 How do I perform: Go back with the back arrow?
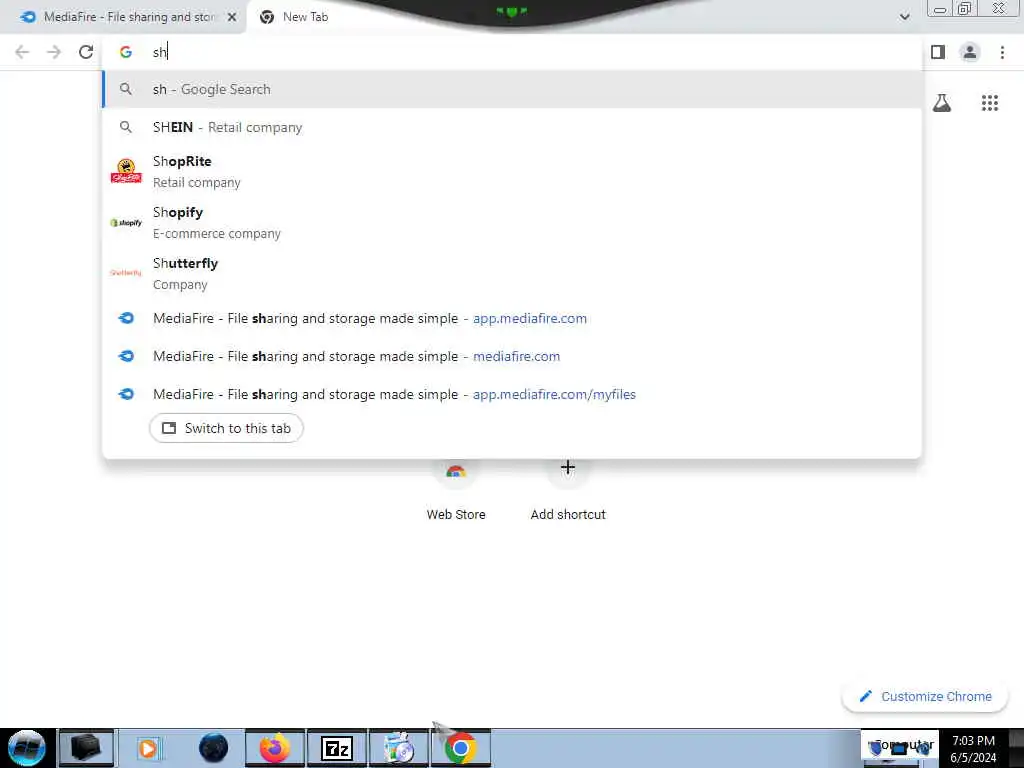click(22, 52)
